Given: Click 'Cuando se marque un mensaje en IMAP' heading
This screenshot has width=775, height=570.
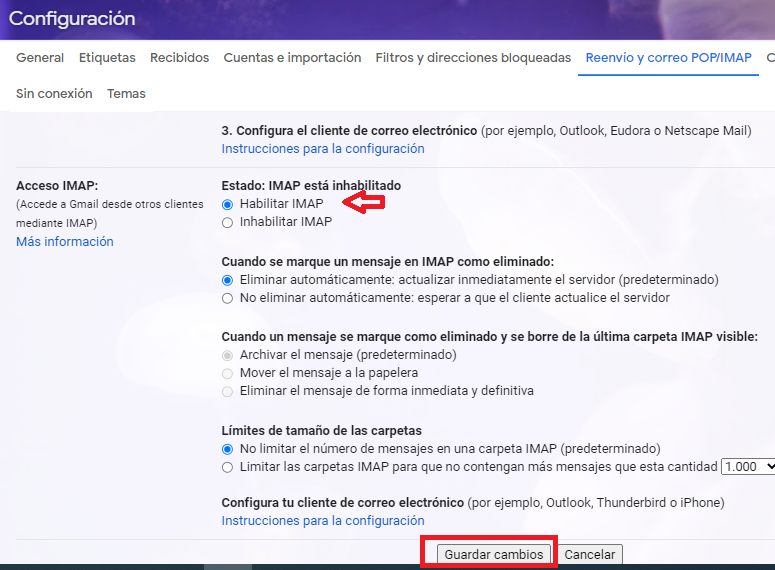Looking at the screenshot, I should (x=388, y=262).
